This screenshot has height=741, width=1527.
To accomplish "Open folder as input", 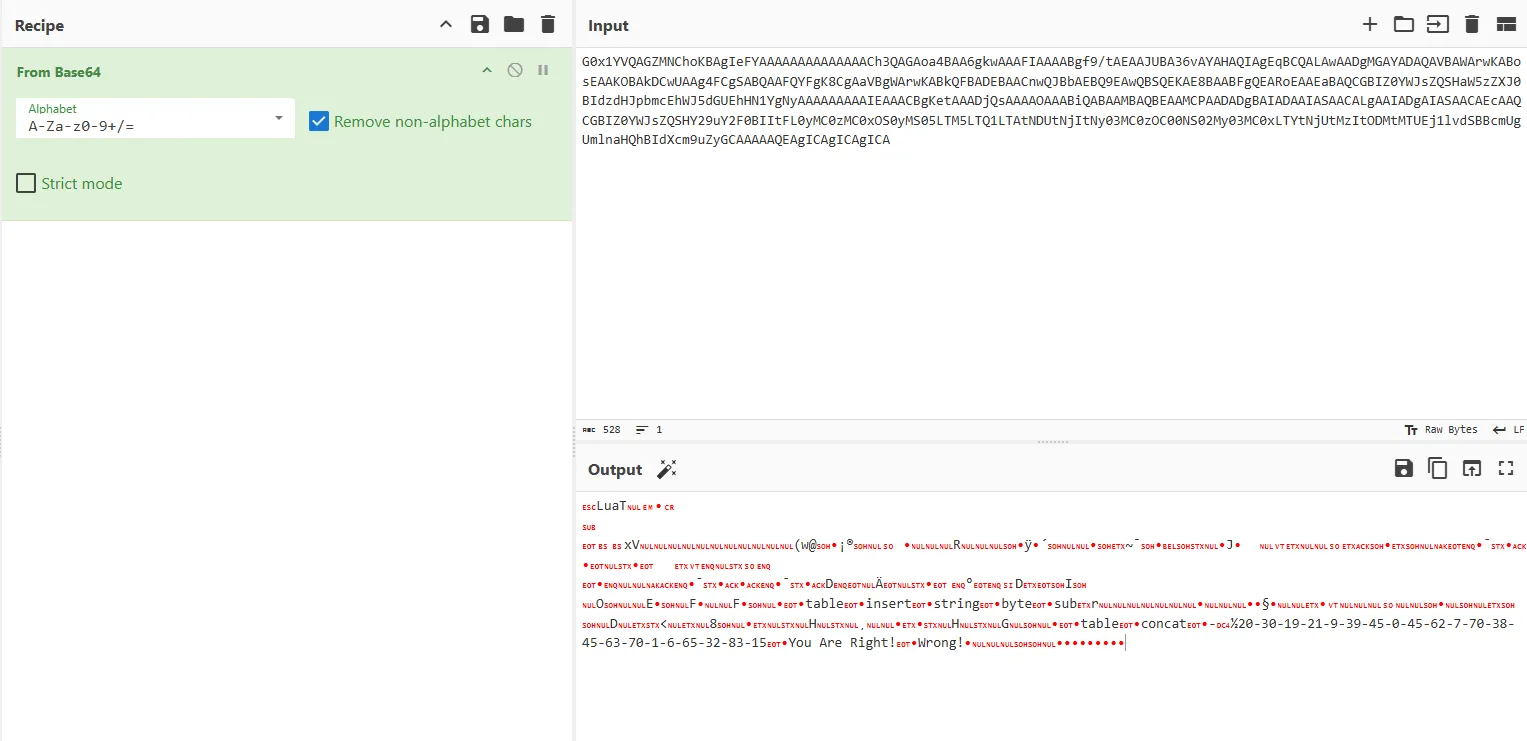I will pyautogui.click(x=1404, y=25).
